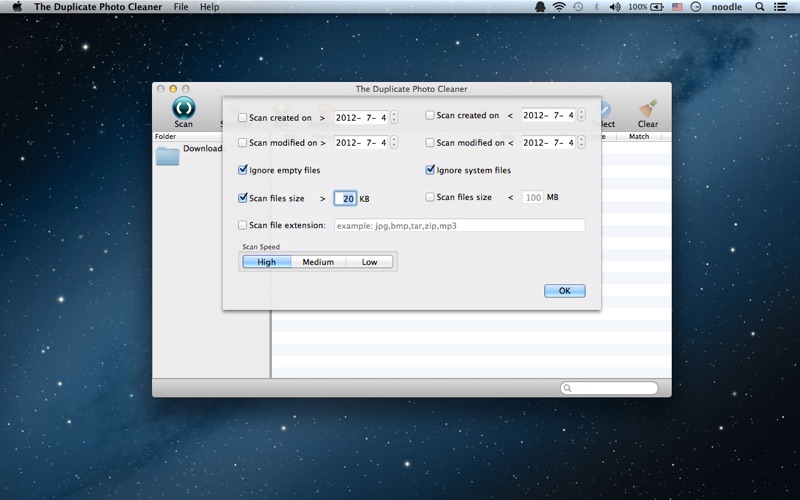Image resolution: width=800 pixels, height=500 pixels.
Task: Step the modified-on less-than date stepper
Action: pyautogui.click(x=582, y=142)
